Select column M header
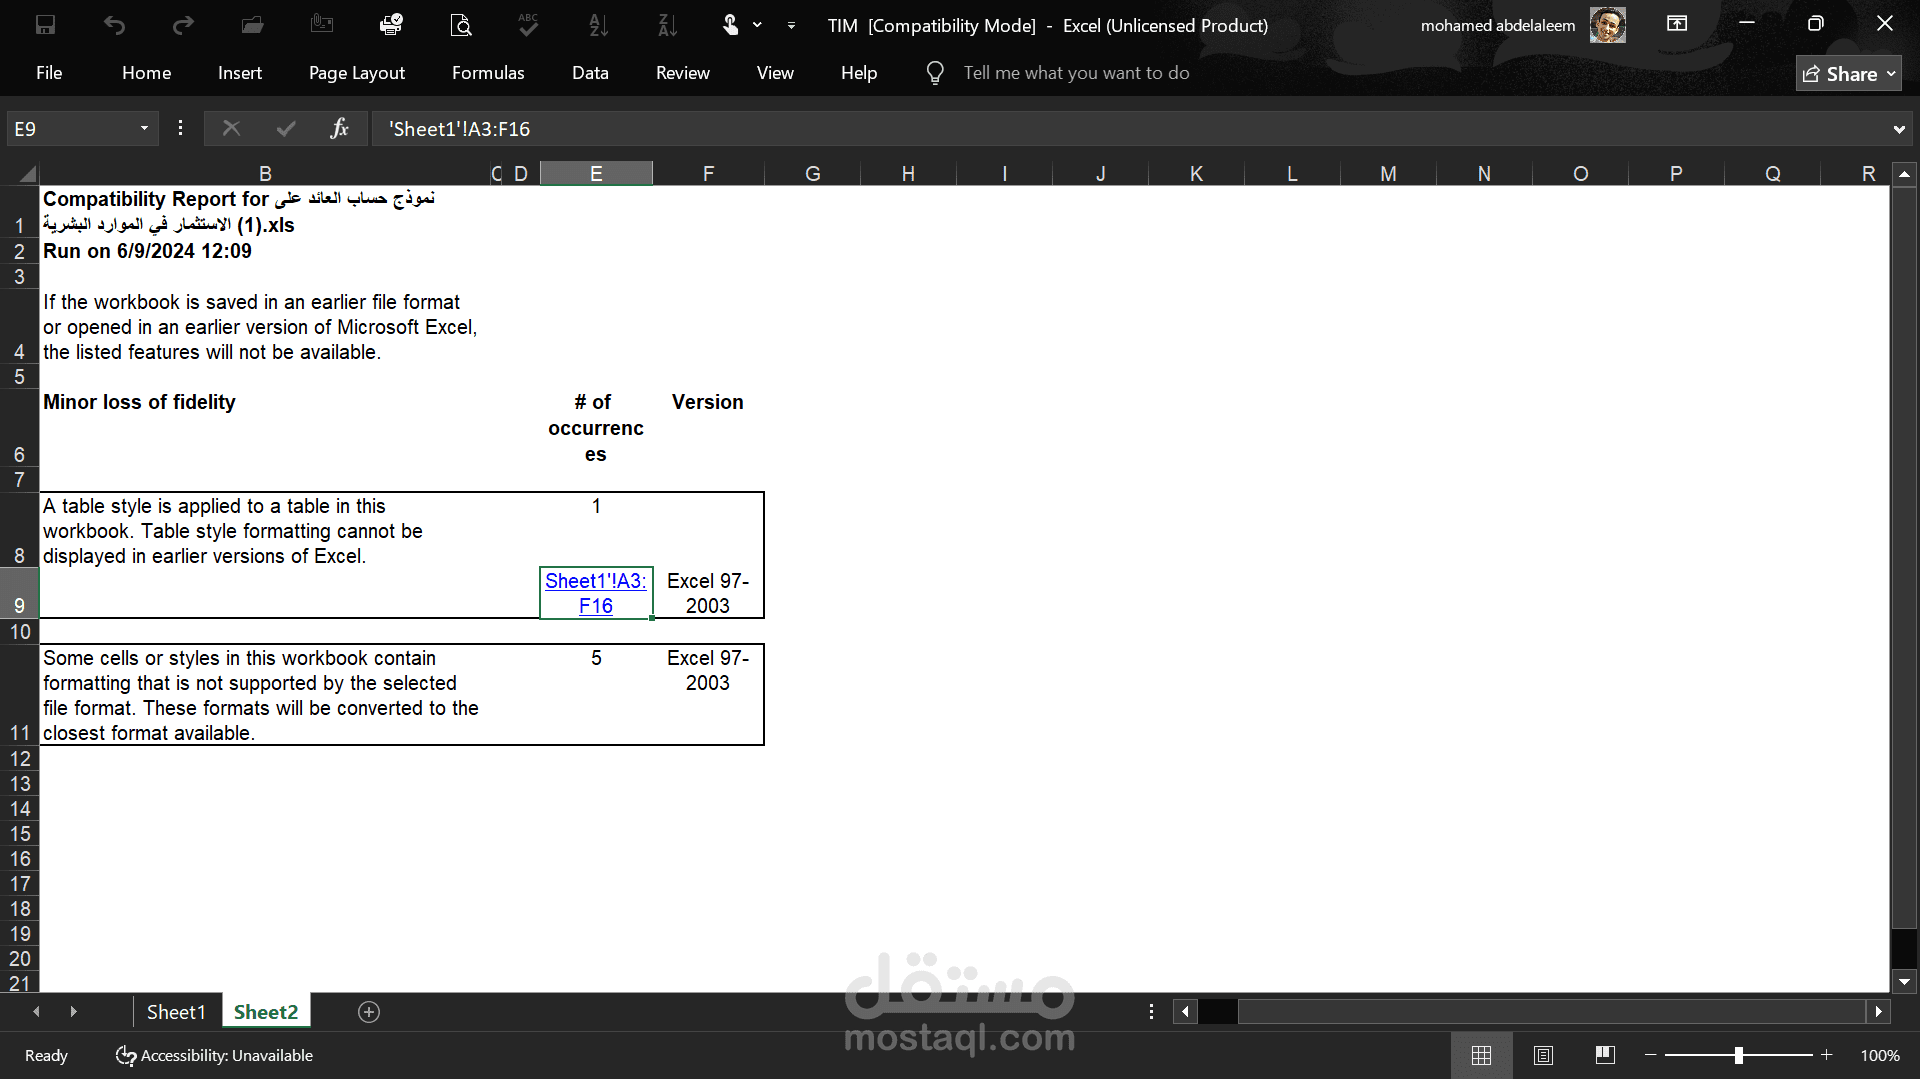1920x1080 pixels. click(1388, 174)
